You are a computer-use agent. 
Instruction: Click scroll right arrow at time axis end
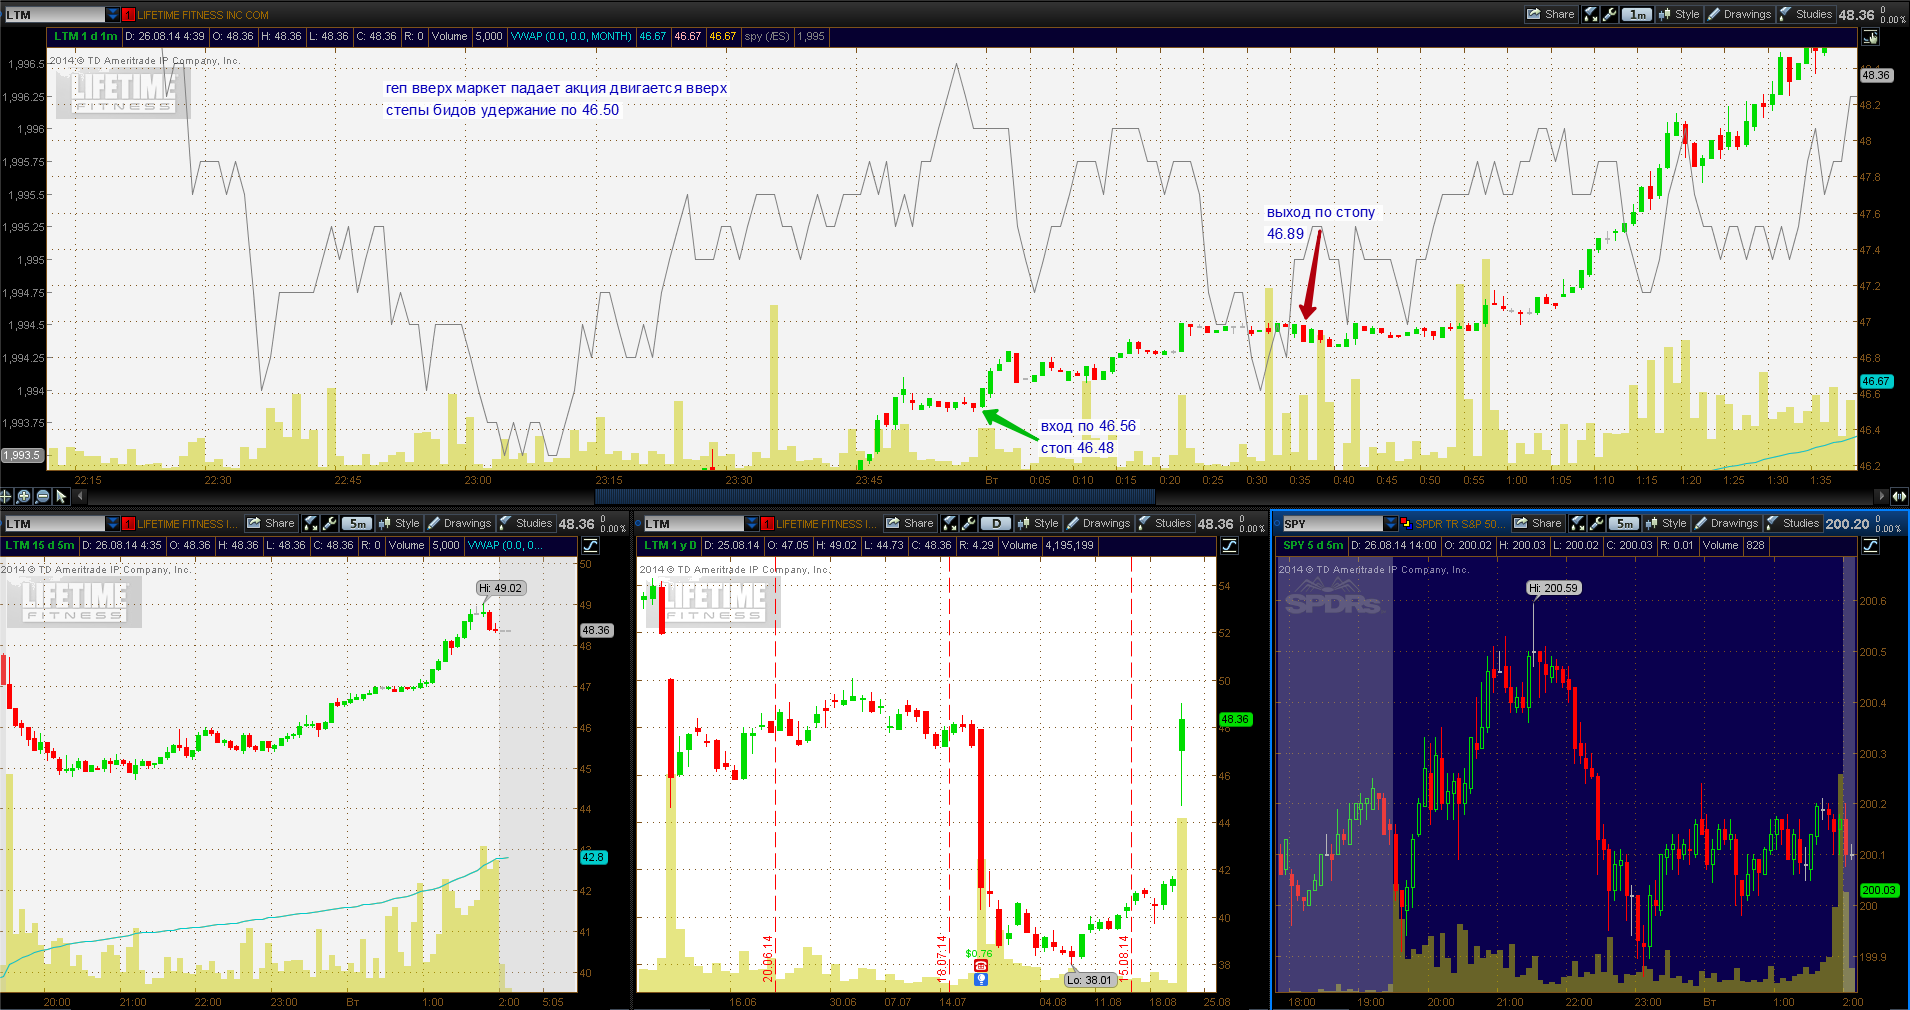coord(1881,496)
